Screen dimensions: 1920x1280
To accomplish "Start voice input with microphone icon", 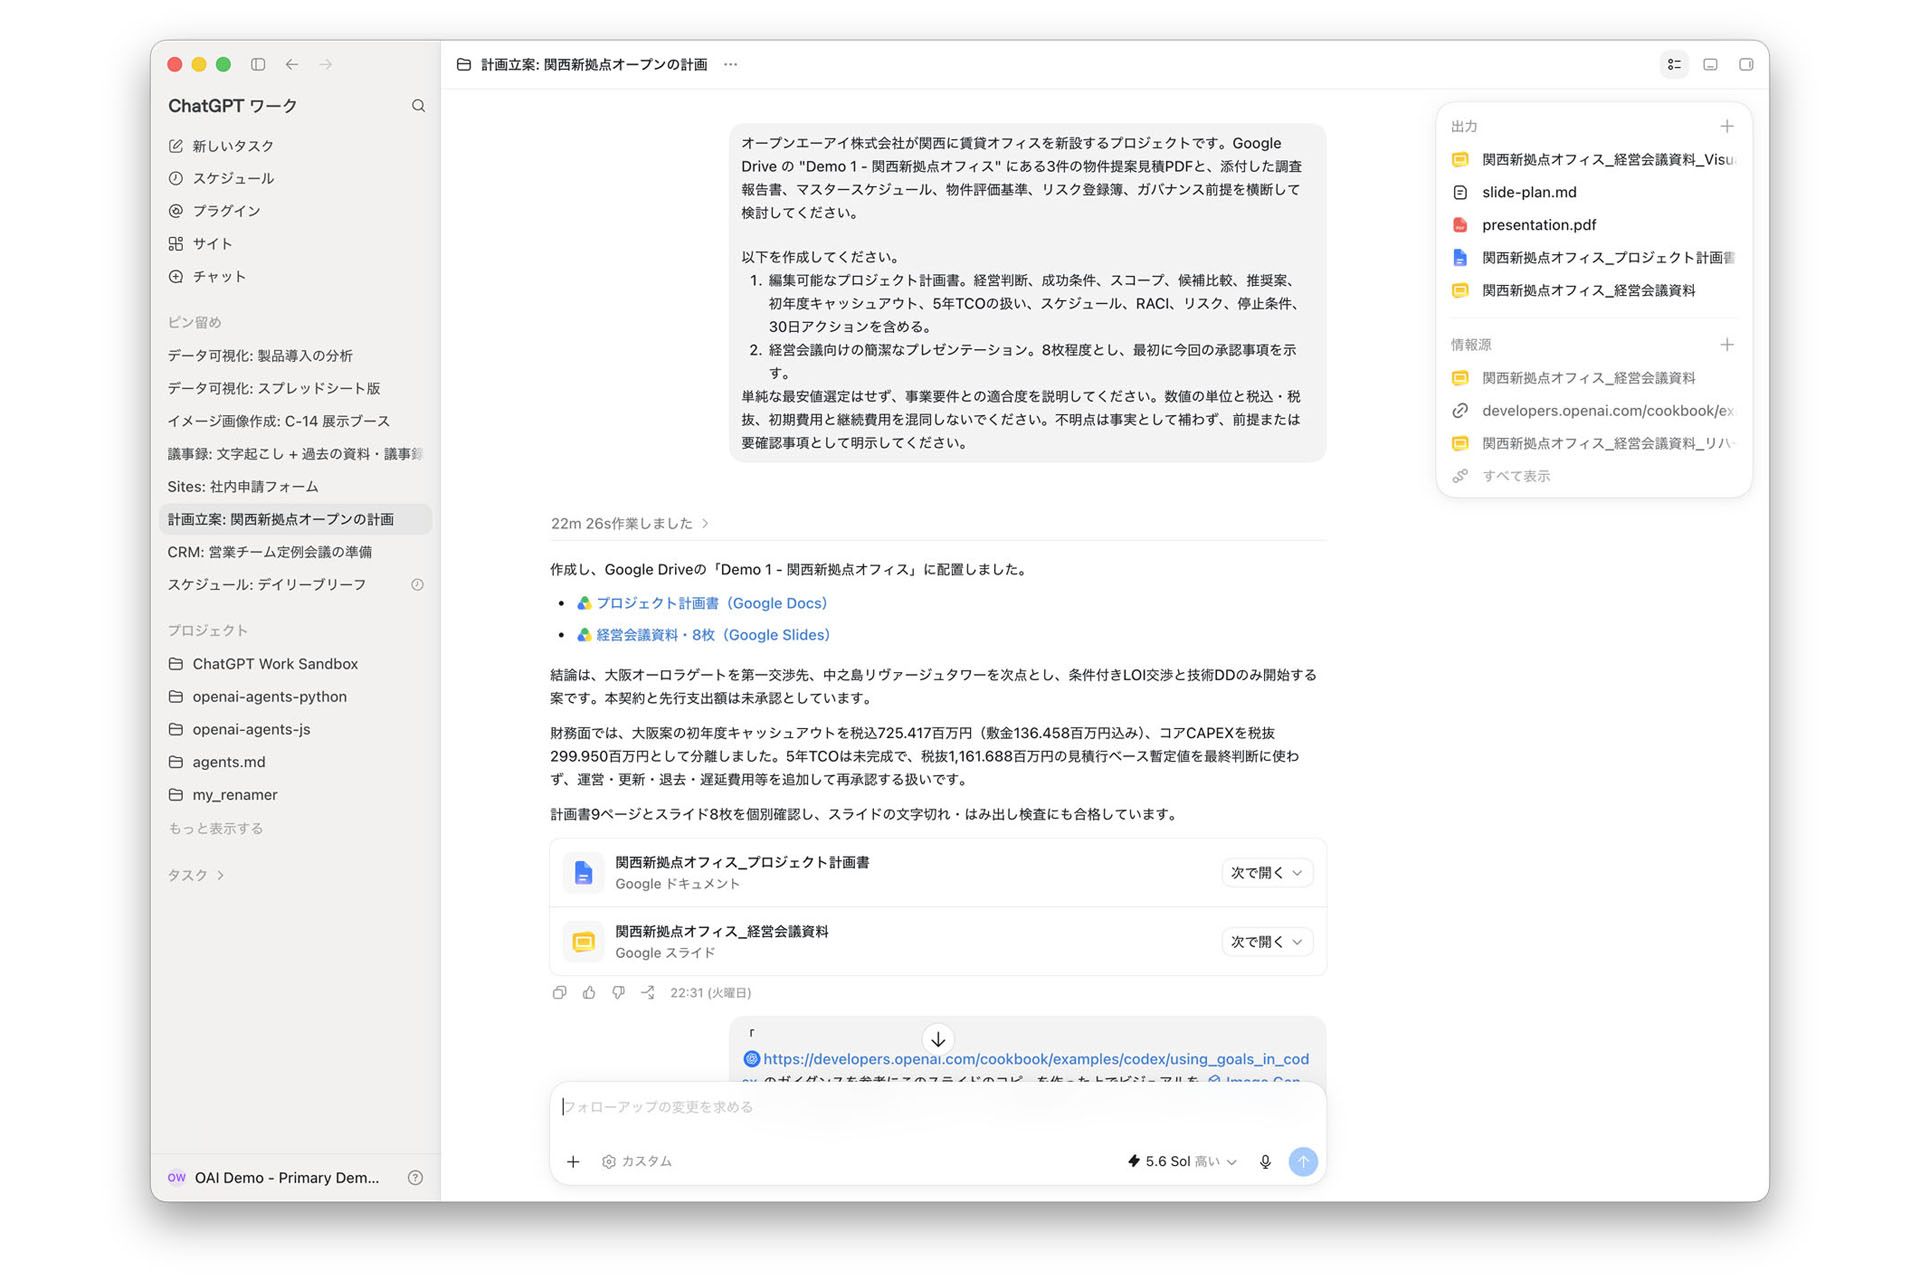I will (1265, 1162).
